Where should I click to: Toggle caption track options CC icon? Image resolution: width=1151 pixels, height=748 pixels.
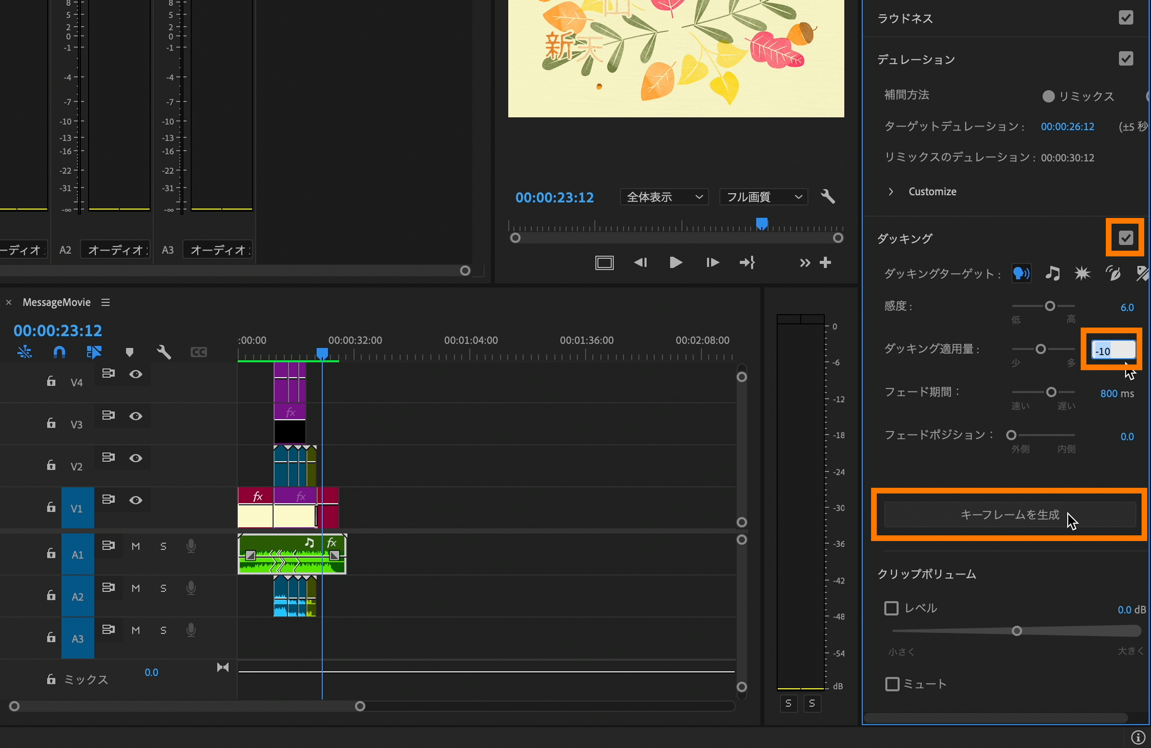click(x=198, y=352)
